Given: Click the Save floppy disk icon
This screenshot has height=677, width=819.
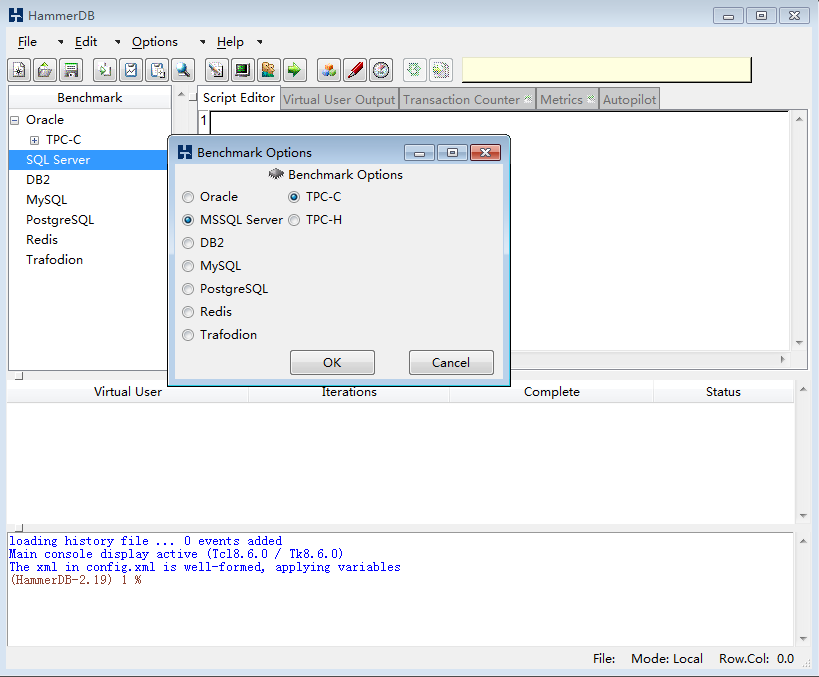Looking at the screenshot, I should (x=71, y=70).
